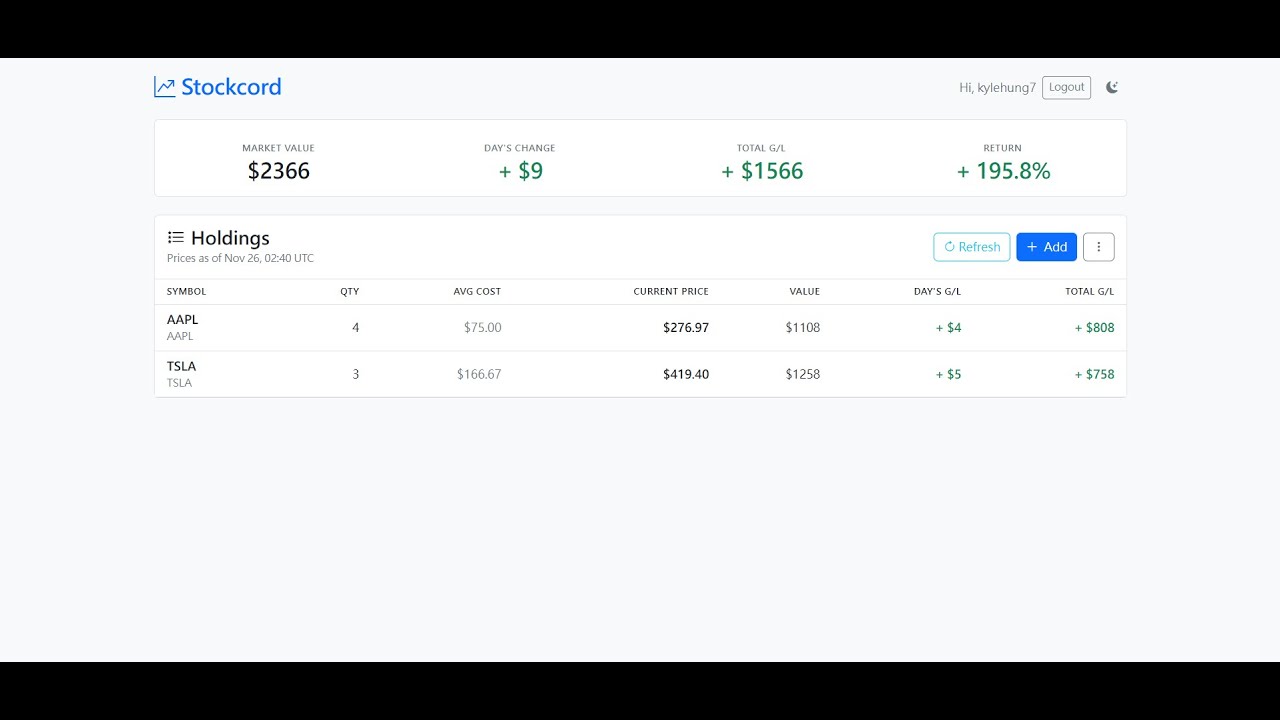This screenshot has height=720, width=1280.
Task: Add a new holding with the Add button
Action: [1046, 247]
